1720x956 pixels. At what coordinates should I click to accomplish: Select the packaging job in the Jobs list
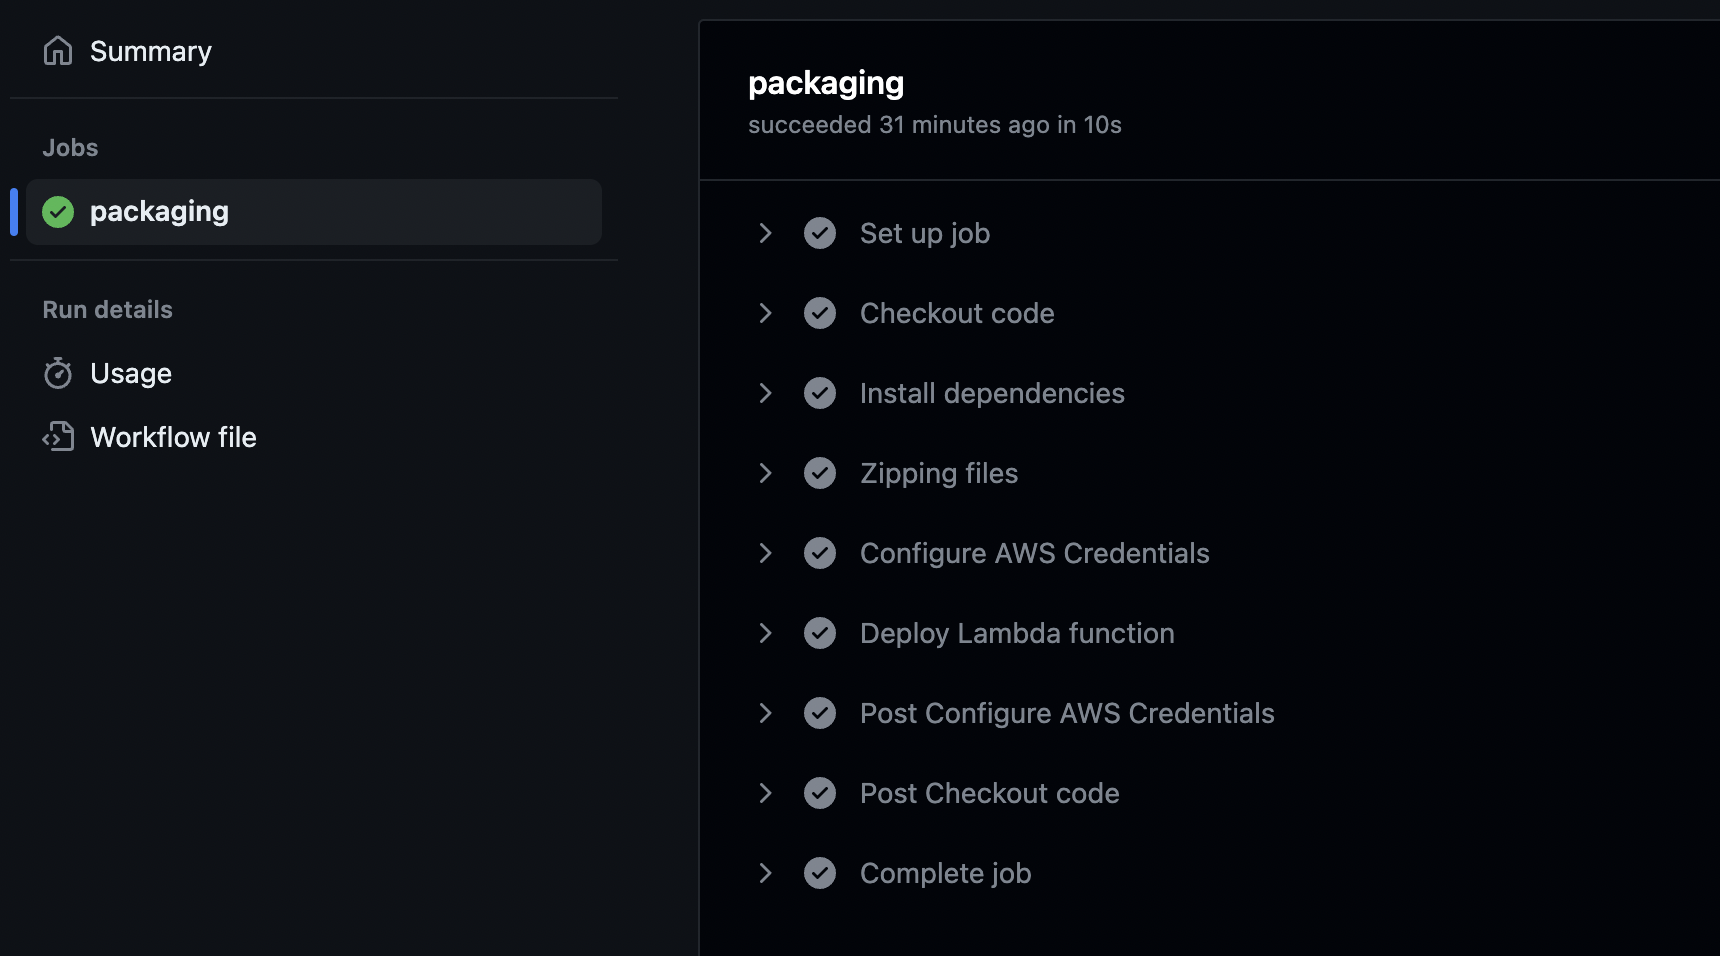click(159, 211)
